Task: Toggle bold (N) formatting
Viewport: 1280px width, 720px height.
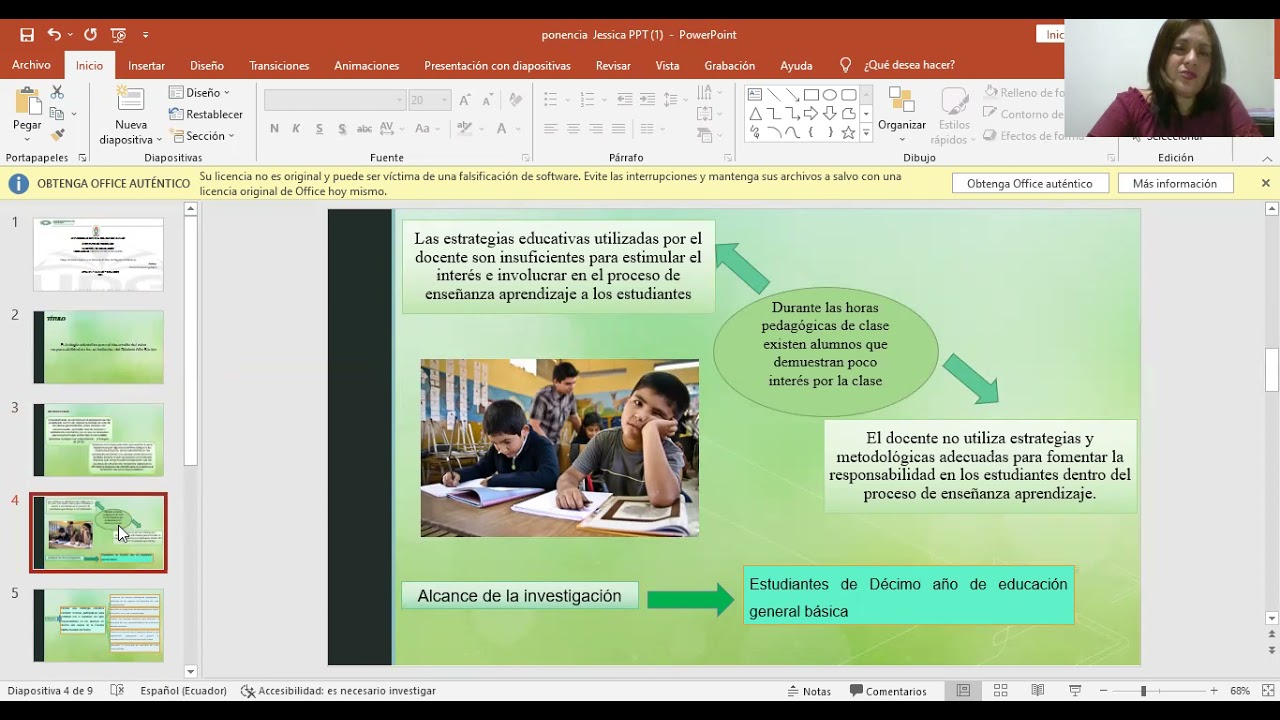Action: pos(274,129)
